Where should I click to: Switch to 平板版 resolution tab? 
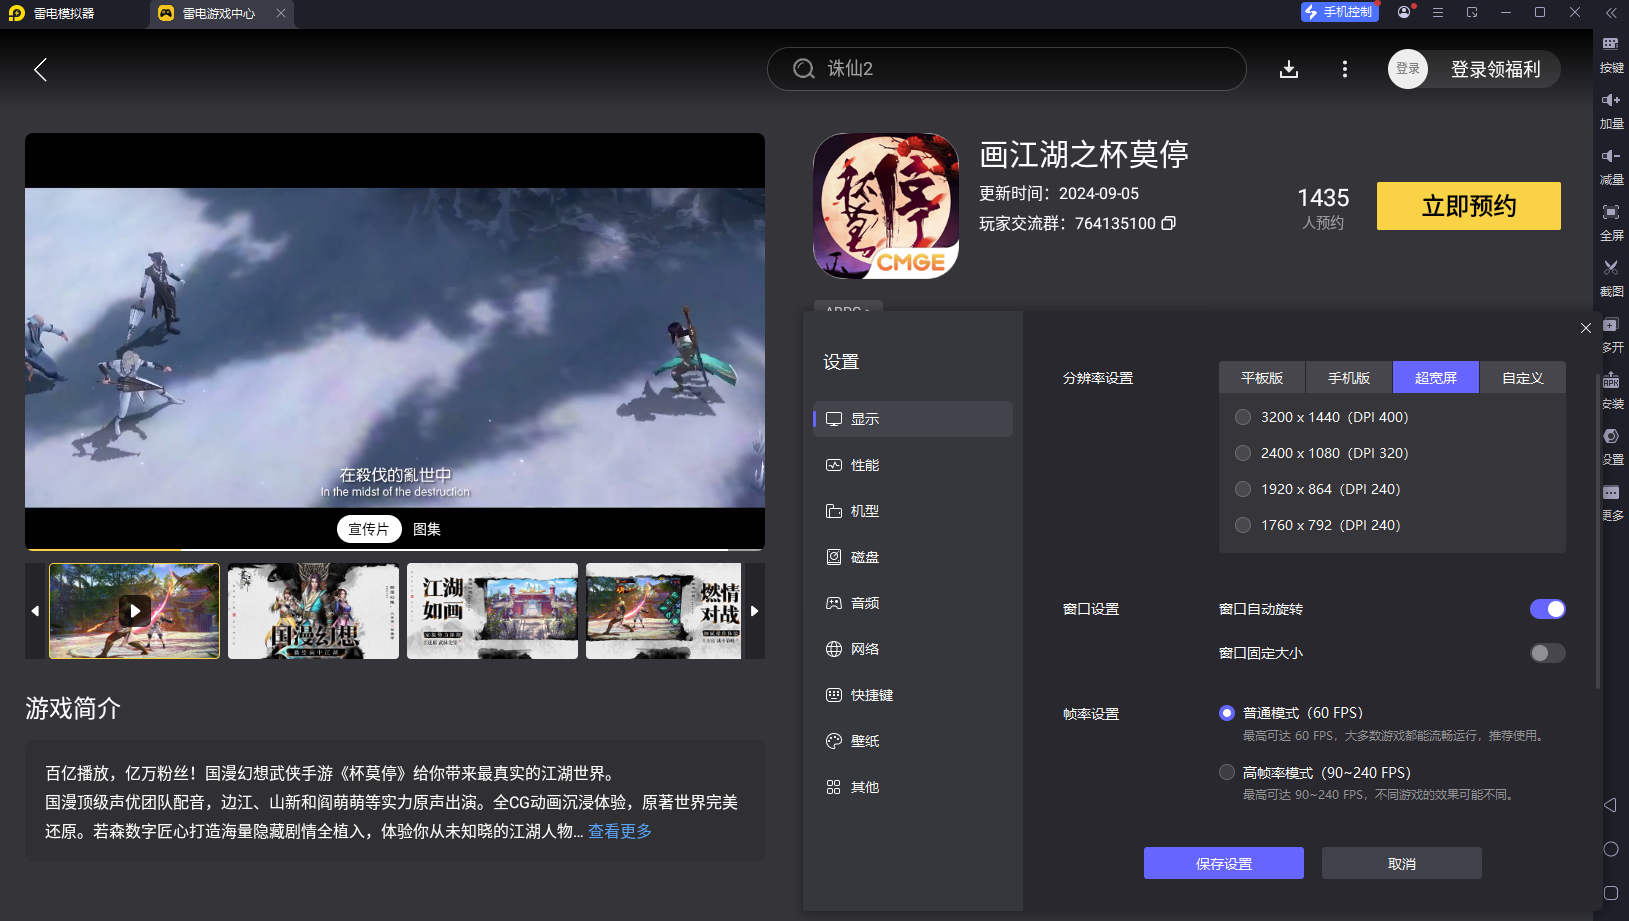[x=1262, y=378]
